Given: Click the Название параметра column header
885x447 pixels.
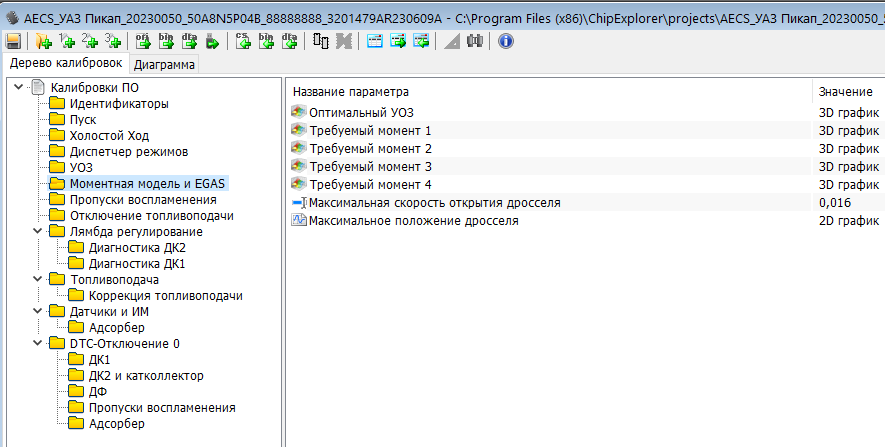Looking at the screenshot, I should pyautogui.click(x=351, y=92).
